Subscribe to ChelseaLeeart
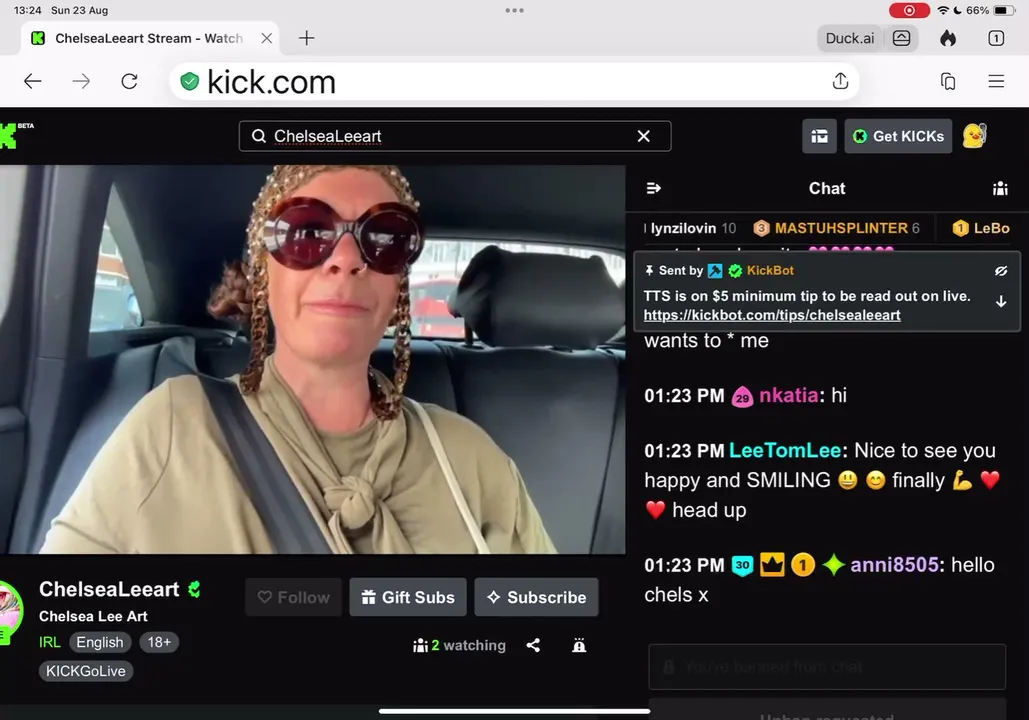Screen dimensions: 1029x720 click(536, 597)
